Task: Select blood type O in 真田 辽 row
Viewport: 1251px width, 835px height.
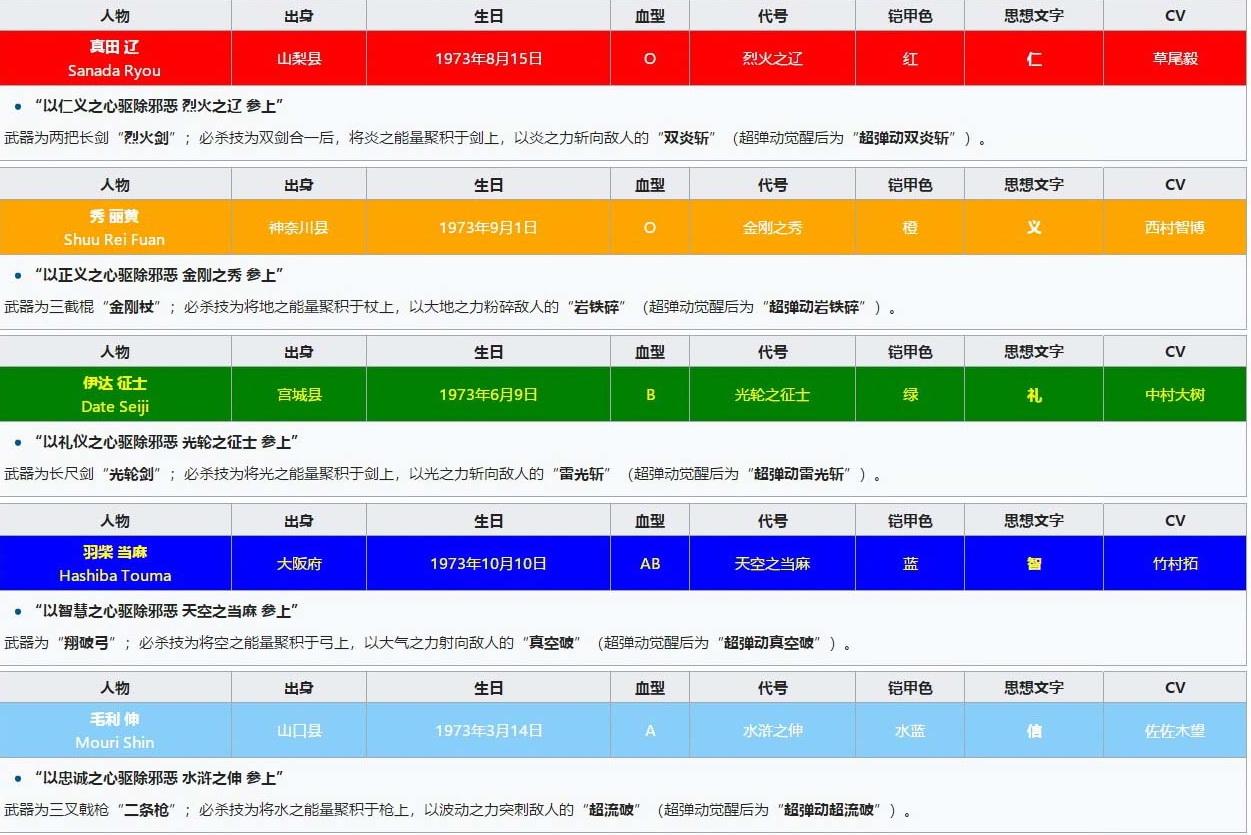Action: pyautogui.click(x=650, y=58)
